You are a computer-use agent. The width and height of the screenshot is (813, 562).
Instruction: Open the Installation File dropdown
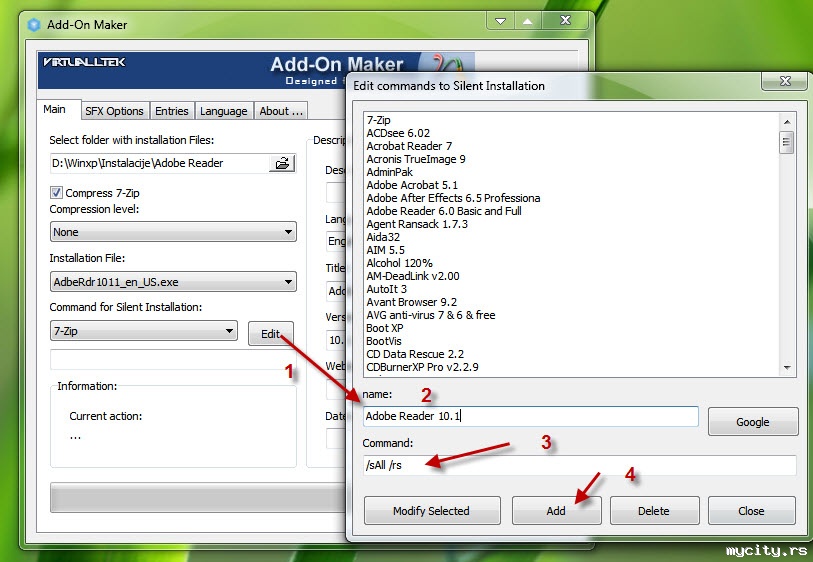[173, 282]
